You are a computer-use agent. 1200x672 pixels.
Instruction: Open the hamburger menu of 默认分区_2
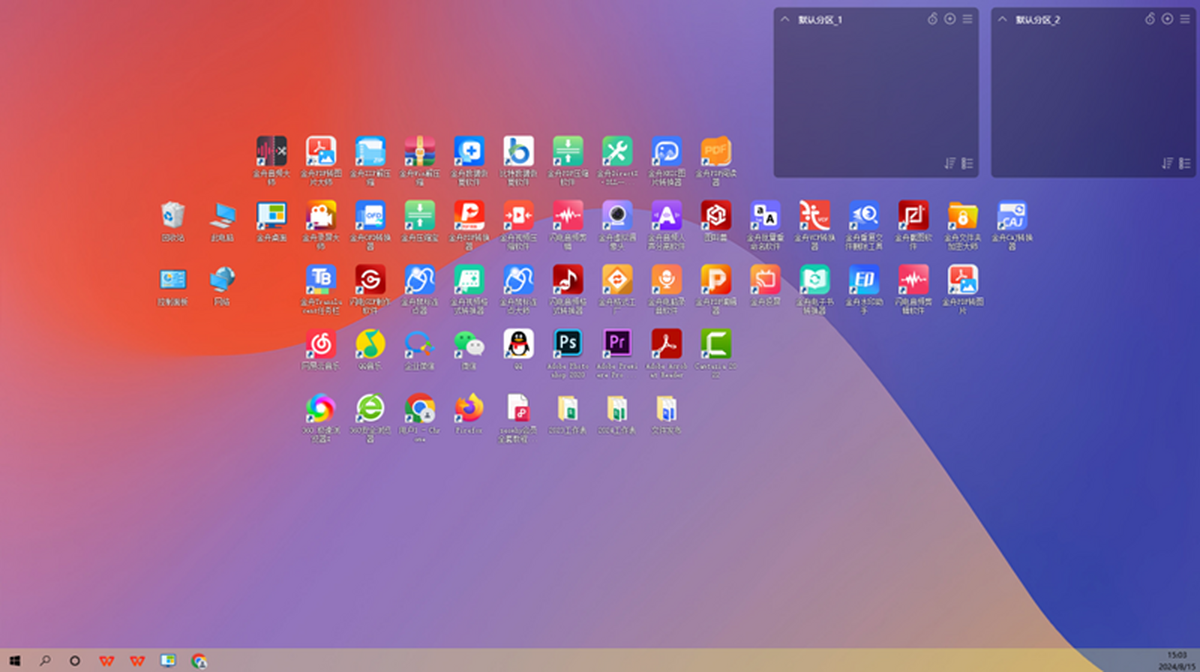coord(1185,19)
